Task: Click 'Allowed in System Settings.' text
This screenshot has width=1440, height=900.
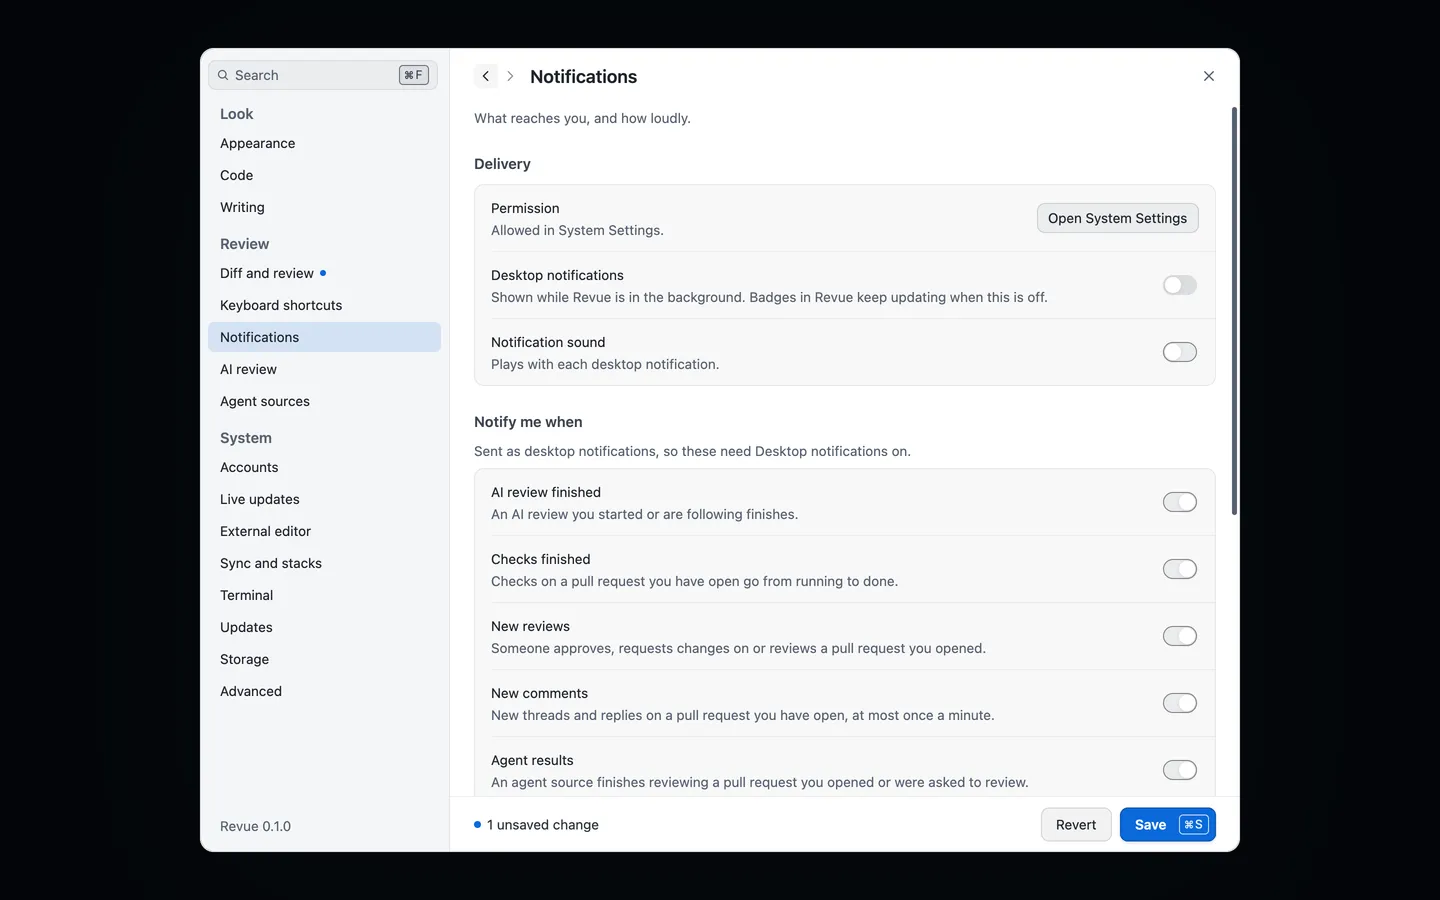Action: click(577, 230)
